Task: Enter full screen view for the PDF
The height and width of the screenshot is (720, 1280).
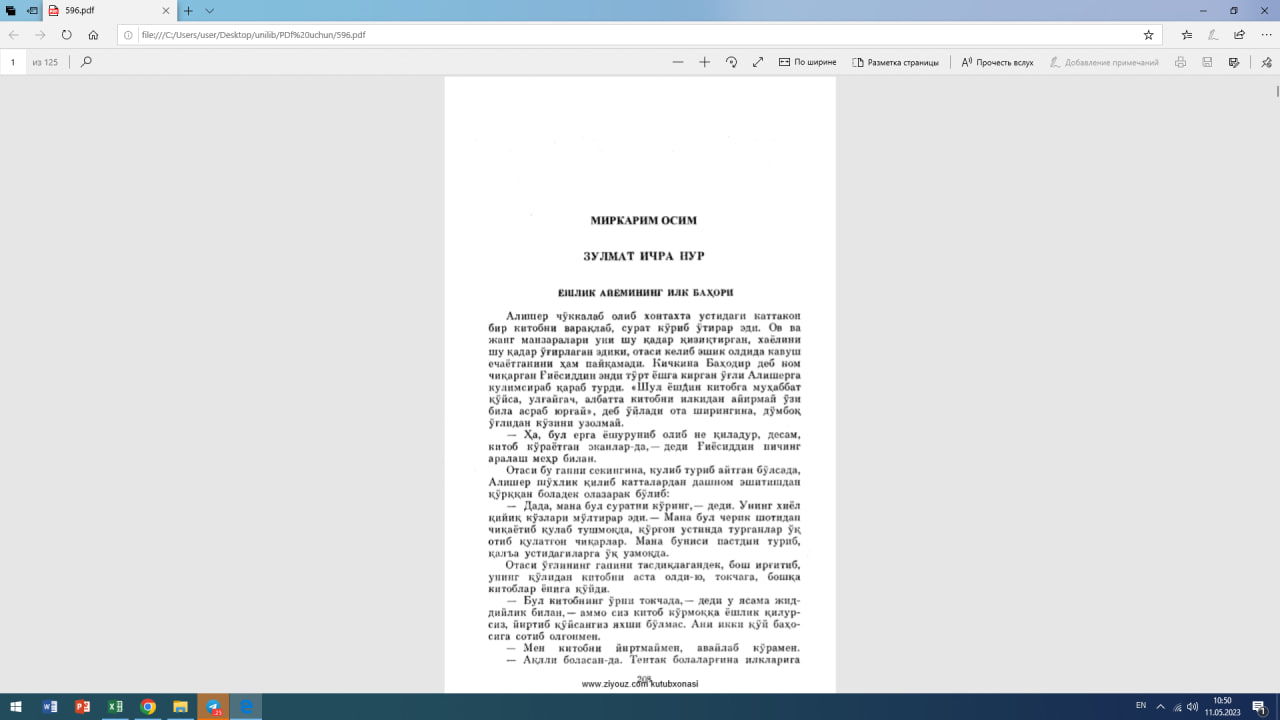Action: point(758,62)
